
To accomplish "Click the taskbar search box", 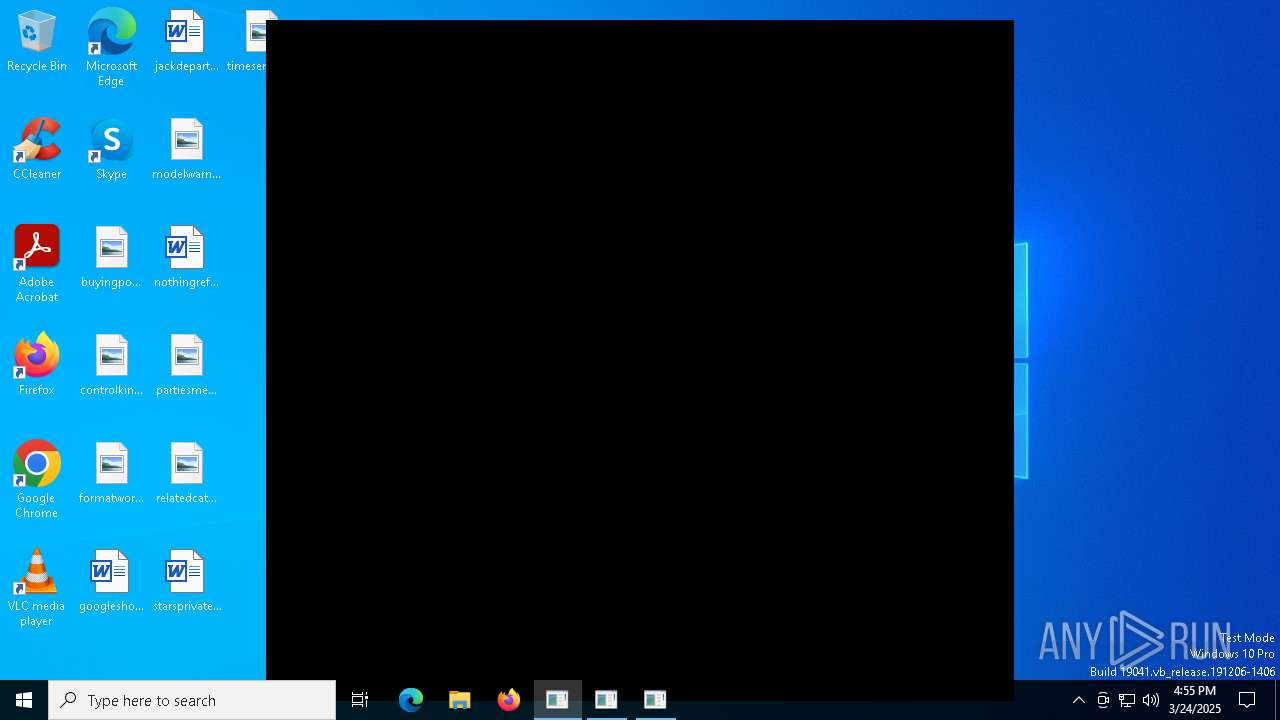I will [192, 700].
